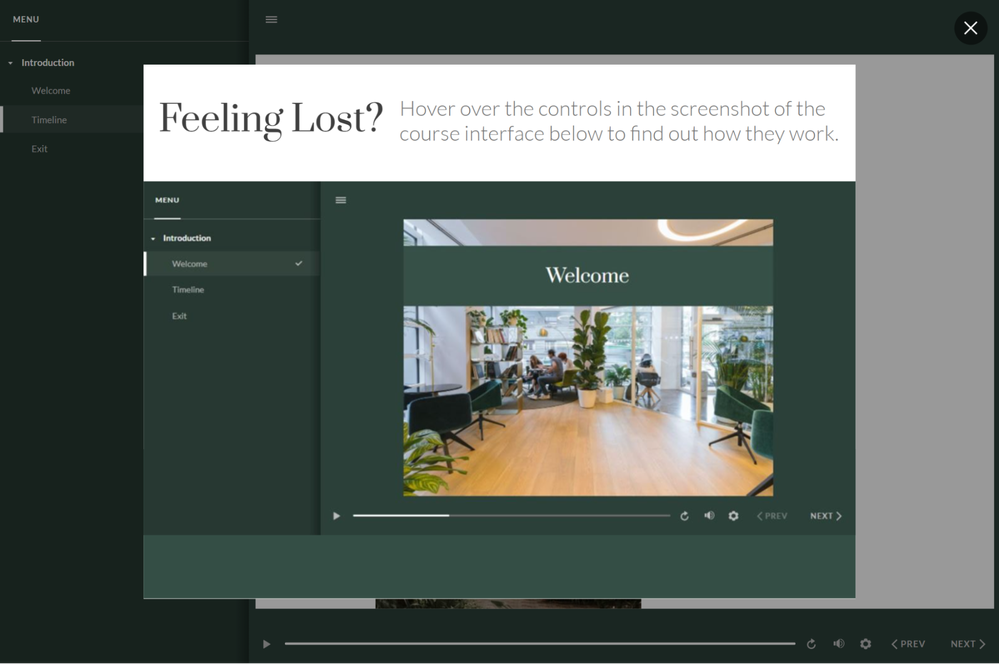This screenshot has width=999, height=664.
Task: Select Exit in the screenshot menu
Action: coord(179,316)
